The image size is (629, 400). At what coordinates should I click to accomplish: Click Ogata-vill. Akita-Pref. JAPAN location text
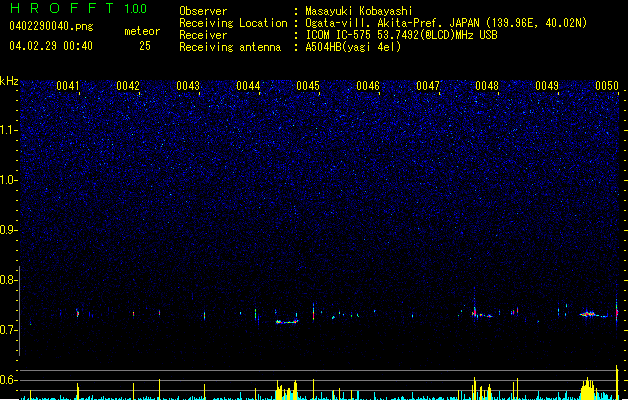[x=446, y=23]
